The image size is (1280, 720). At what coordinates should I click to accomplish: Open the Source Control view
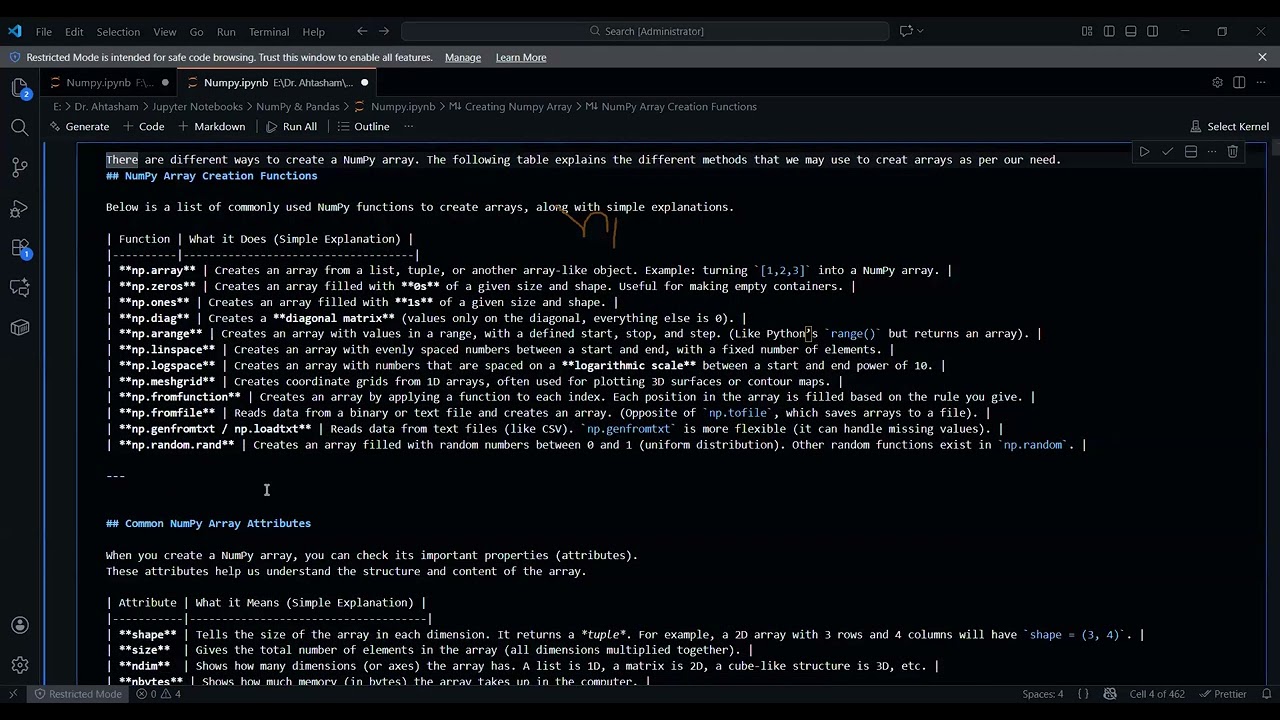(x=20, y=167)
